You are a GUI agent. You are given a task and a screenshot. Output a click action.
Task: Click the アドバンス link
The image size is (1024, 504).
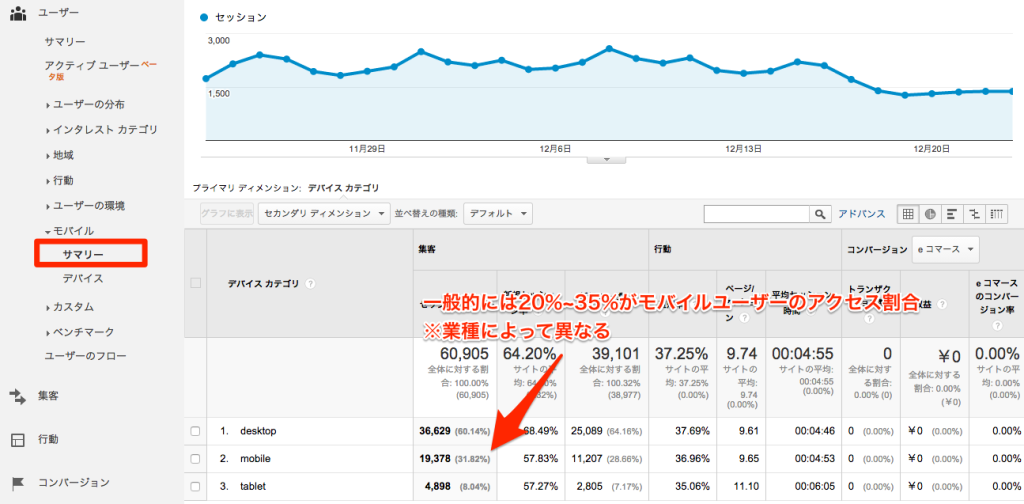[x=861, y=214]
